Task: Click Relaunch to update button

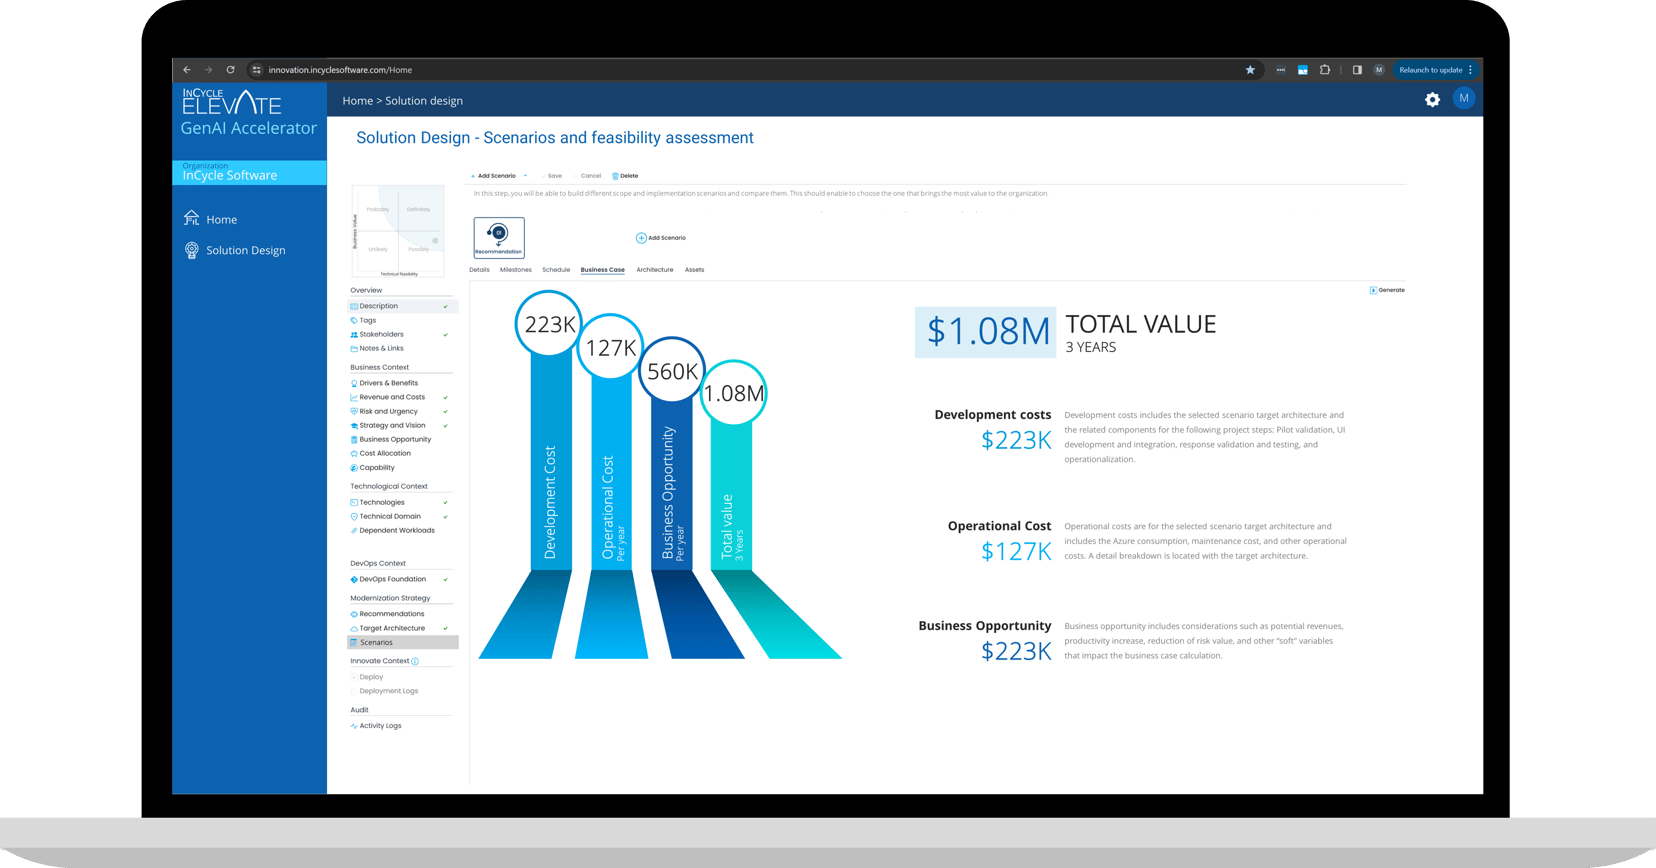Action: coord(1430,70)
